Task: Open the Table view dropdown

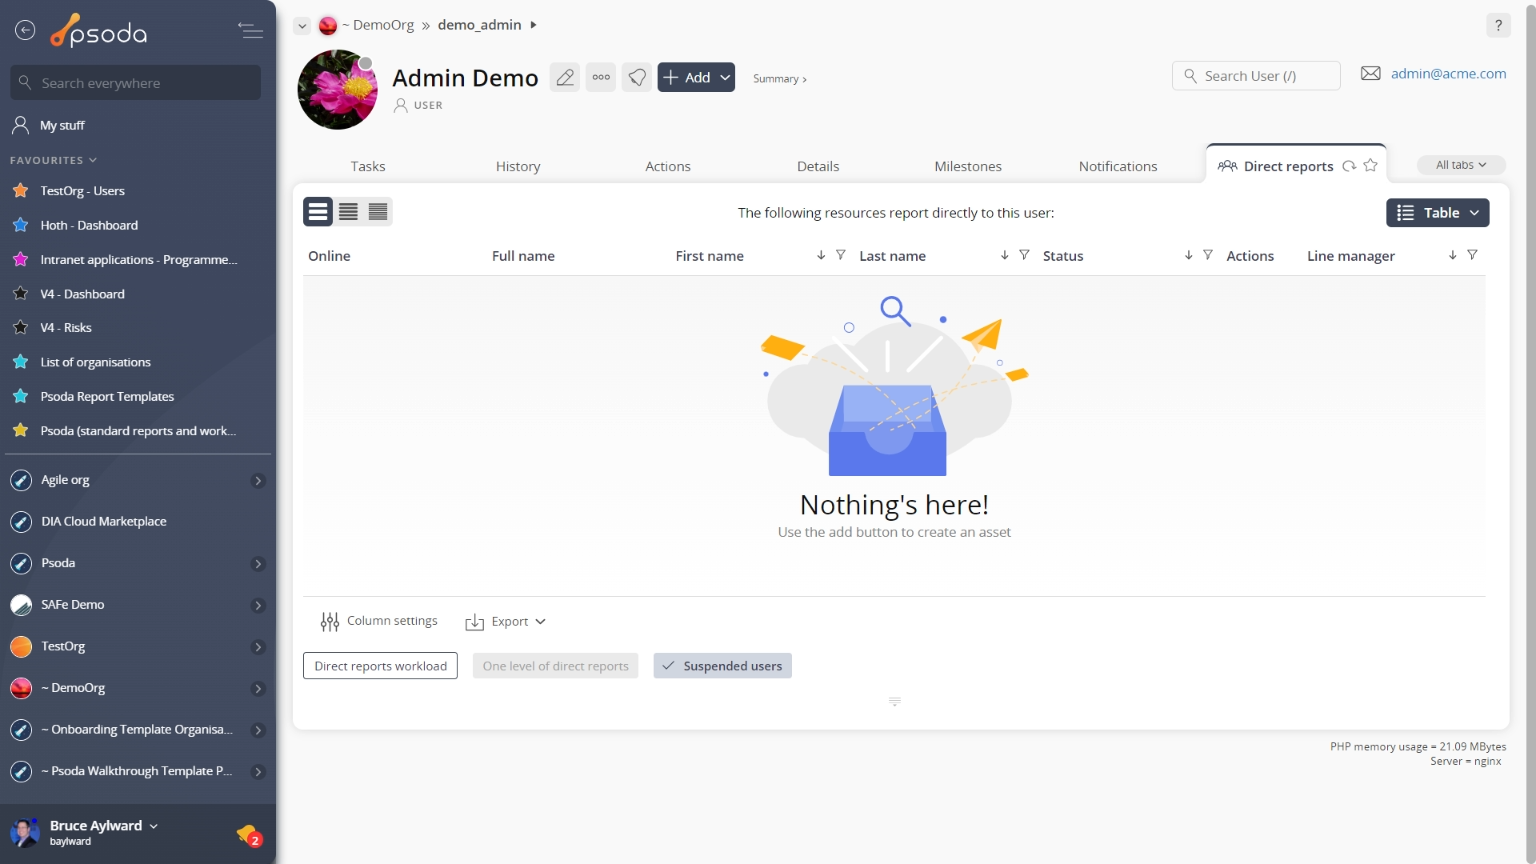Action: (1437, 213)
